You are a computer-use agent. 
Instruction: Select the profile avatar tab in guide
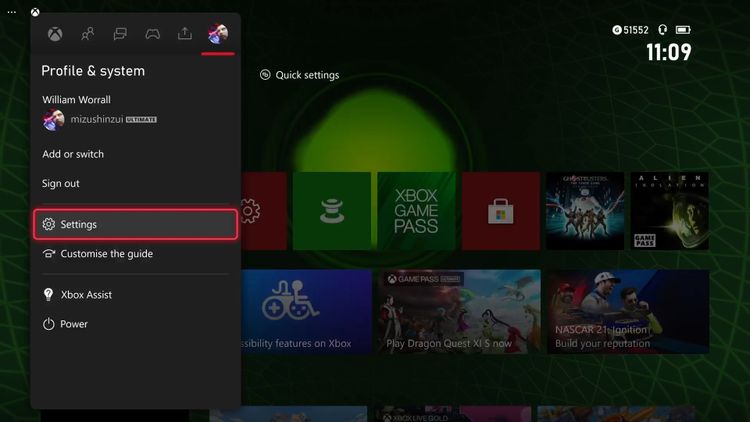tap(217, 35)
